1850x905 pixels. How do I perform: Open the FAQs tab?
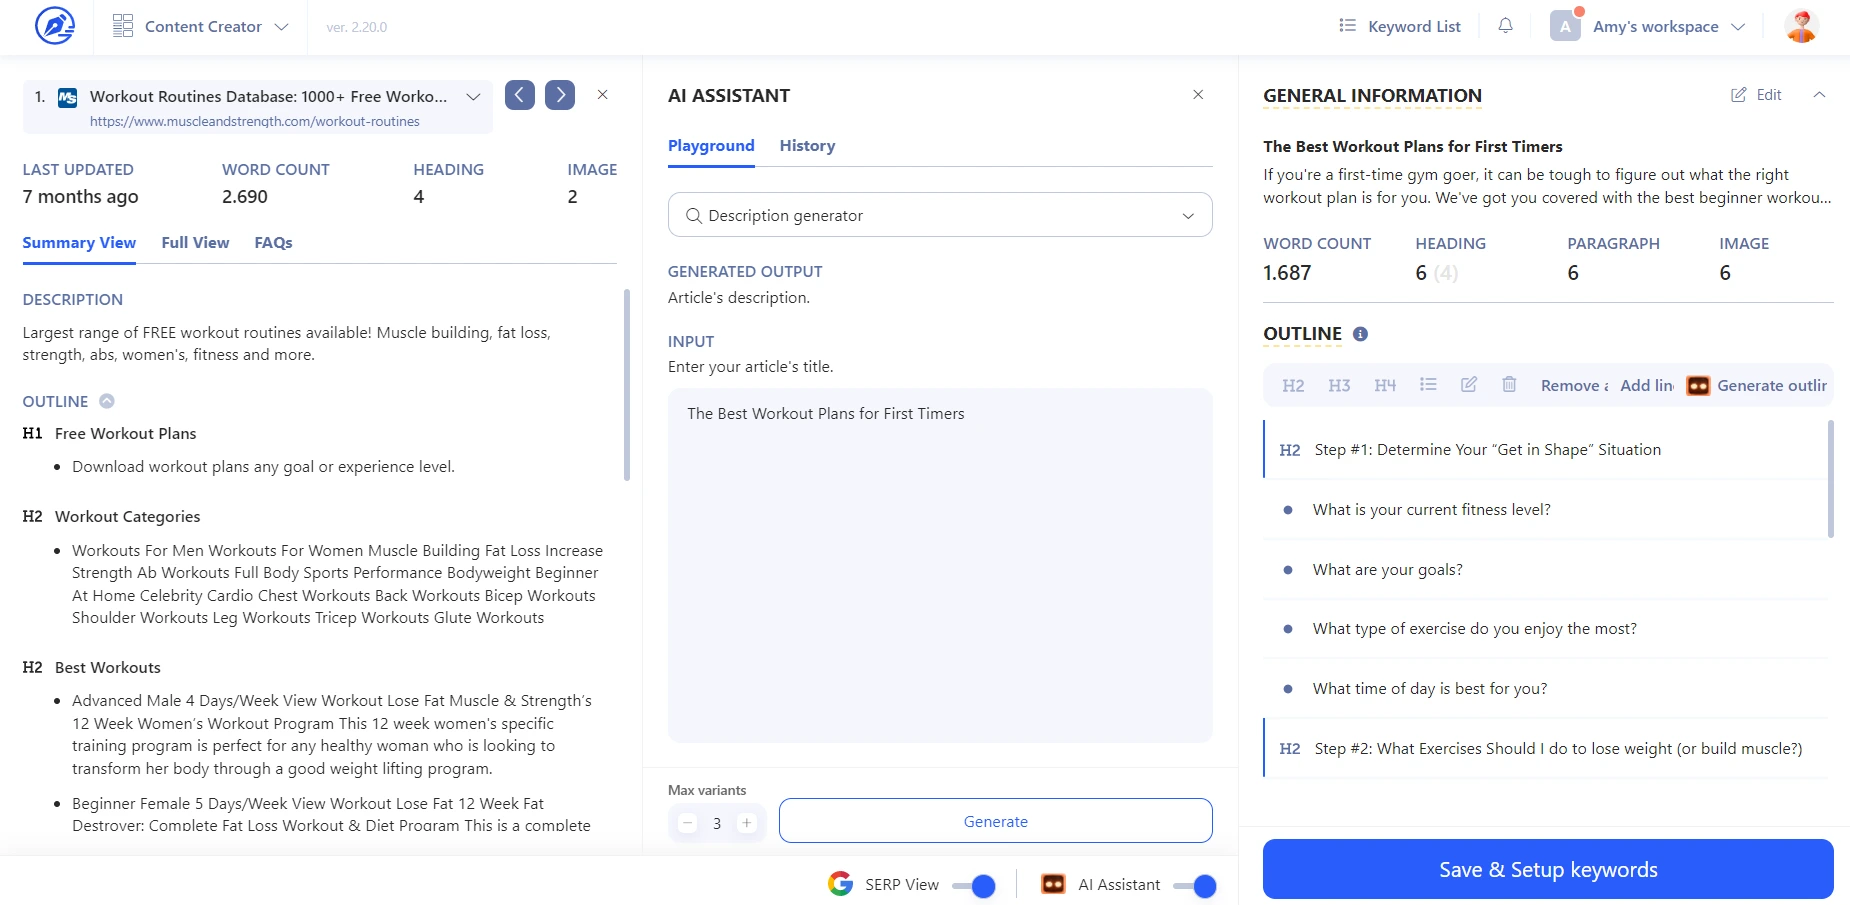pos(272,242)
